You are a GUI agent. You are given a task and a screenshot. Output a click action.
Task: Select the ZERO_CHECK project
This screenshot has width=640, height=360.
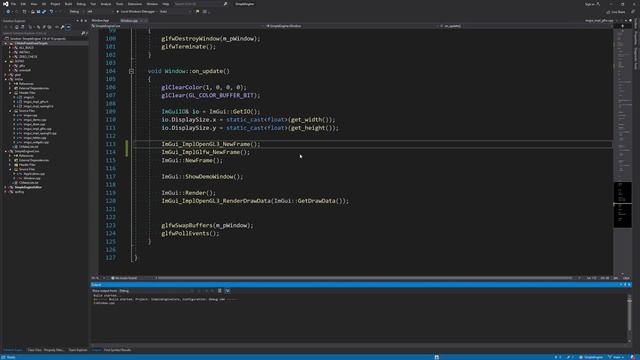tap(28, 57)
